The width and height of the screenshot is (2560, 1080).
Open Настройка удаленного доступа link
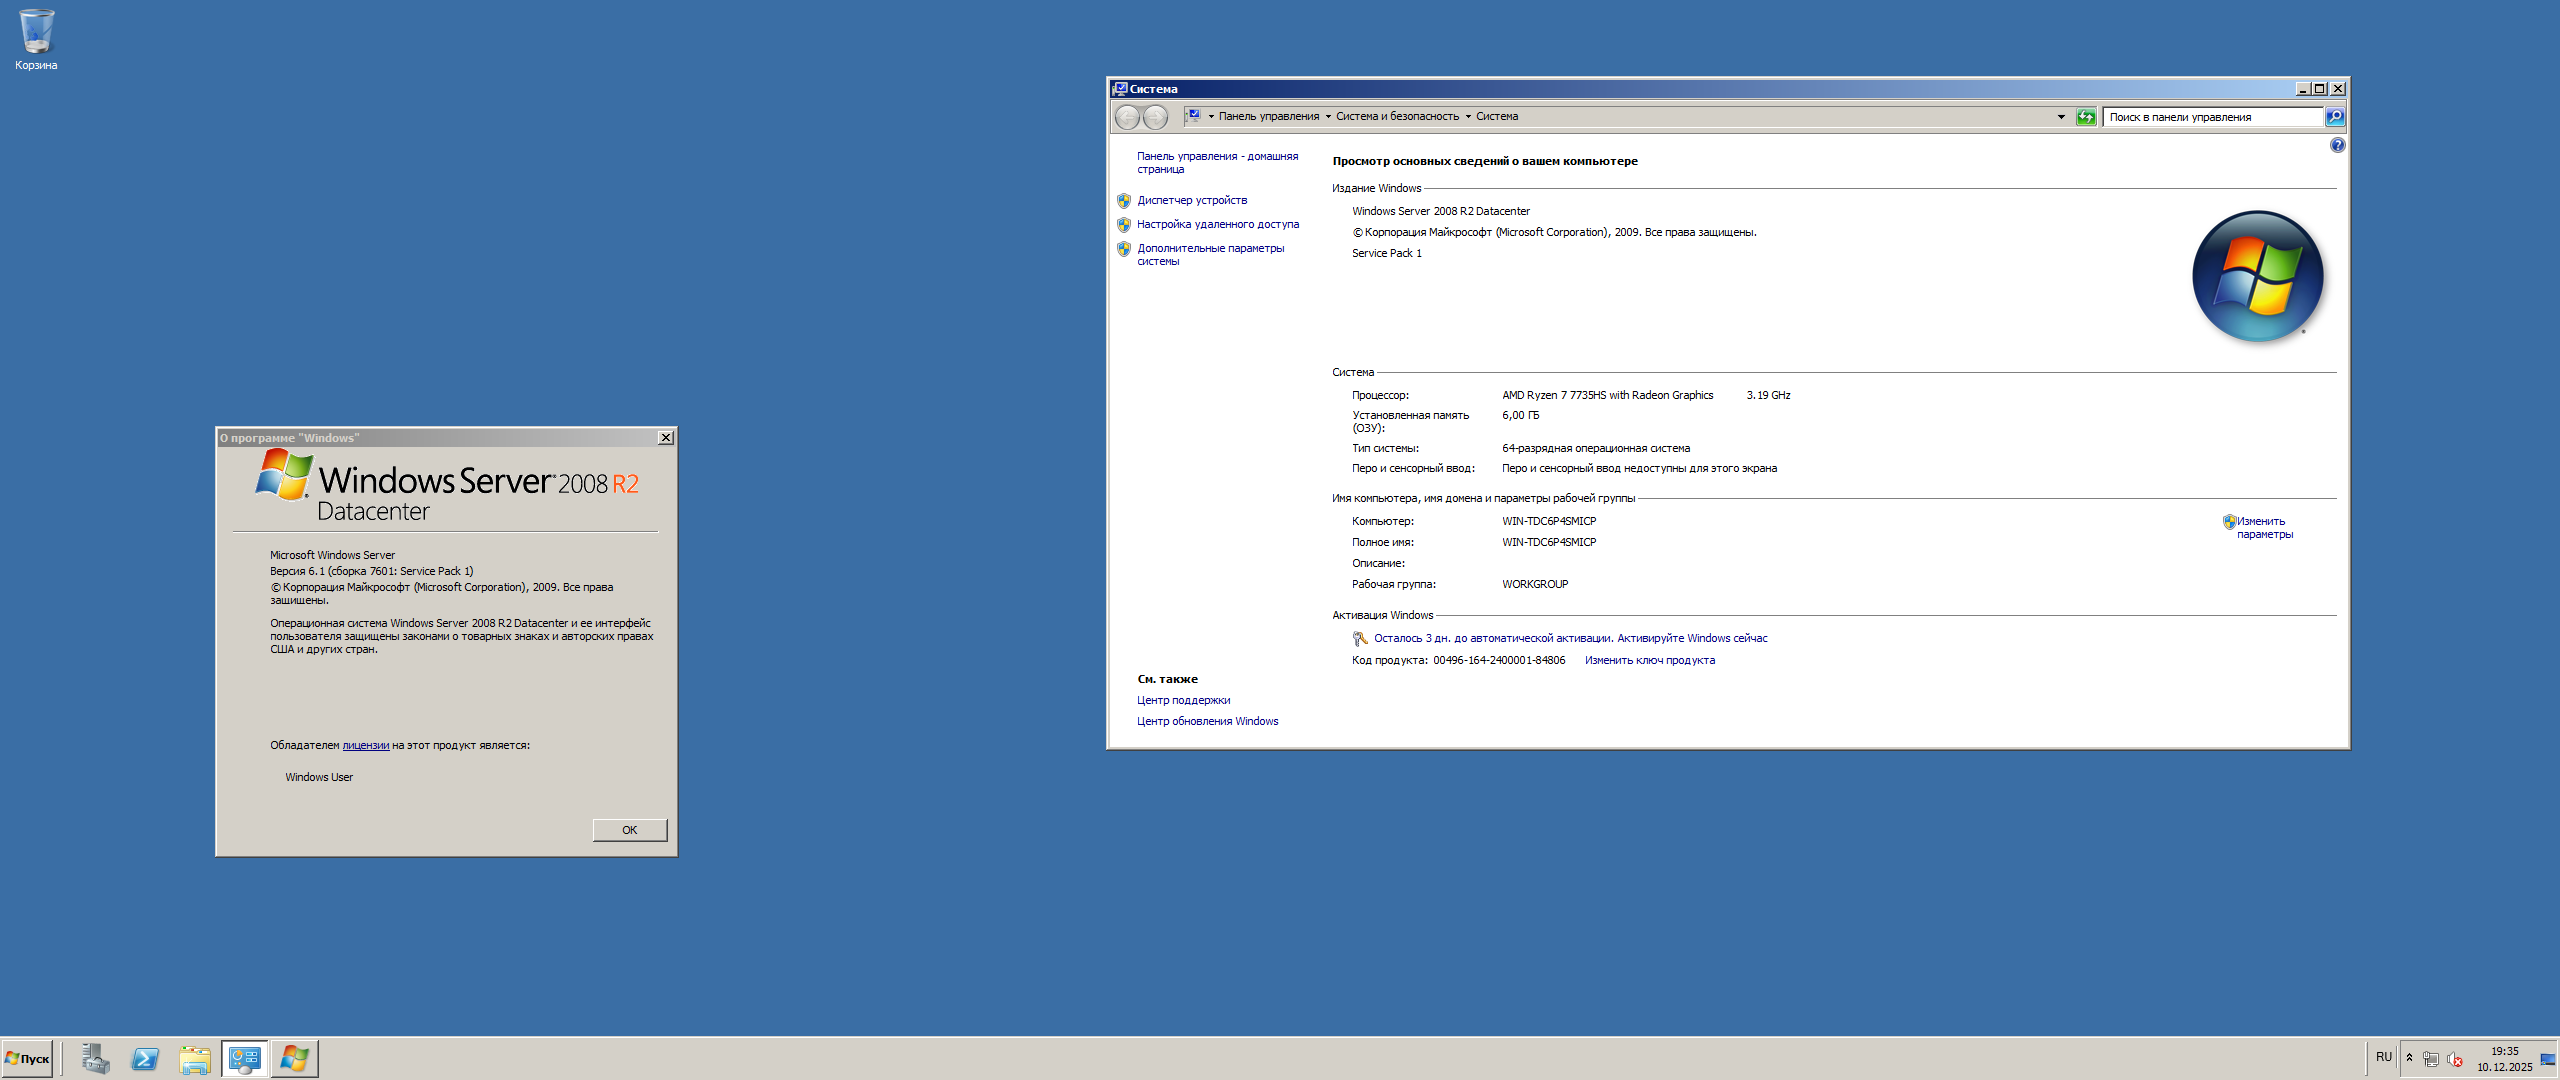tap(1218, 224)
